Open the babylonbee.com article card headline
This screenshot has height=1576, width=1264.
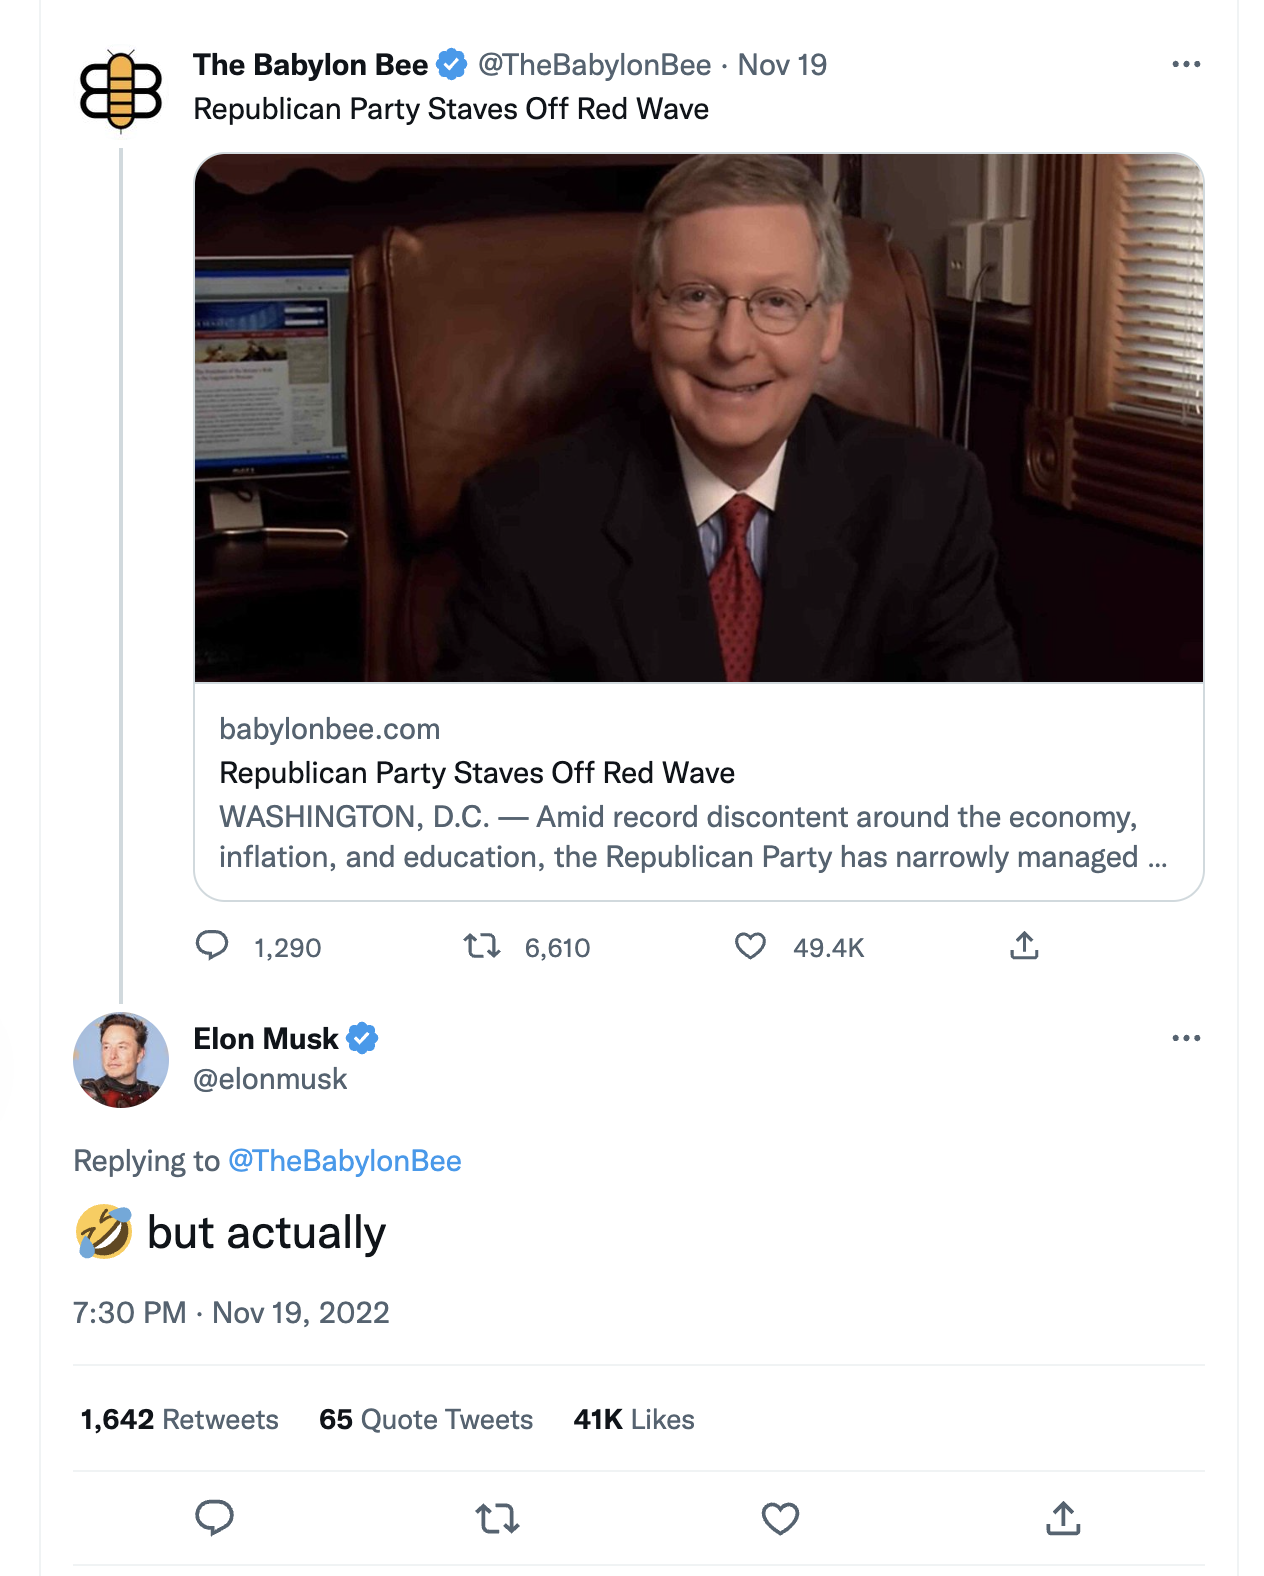pyautogui.click(x=477, y=773)
